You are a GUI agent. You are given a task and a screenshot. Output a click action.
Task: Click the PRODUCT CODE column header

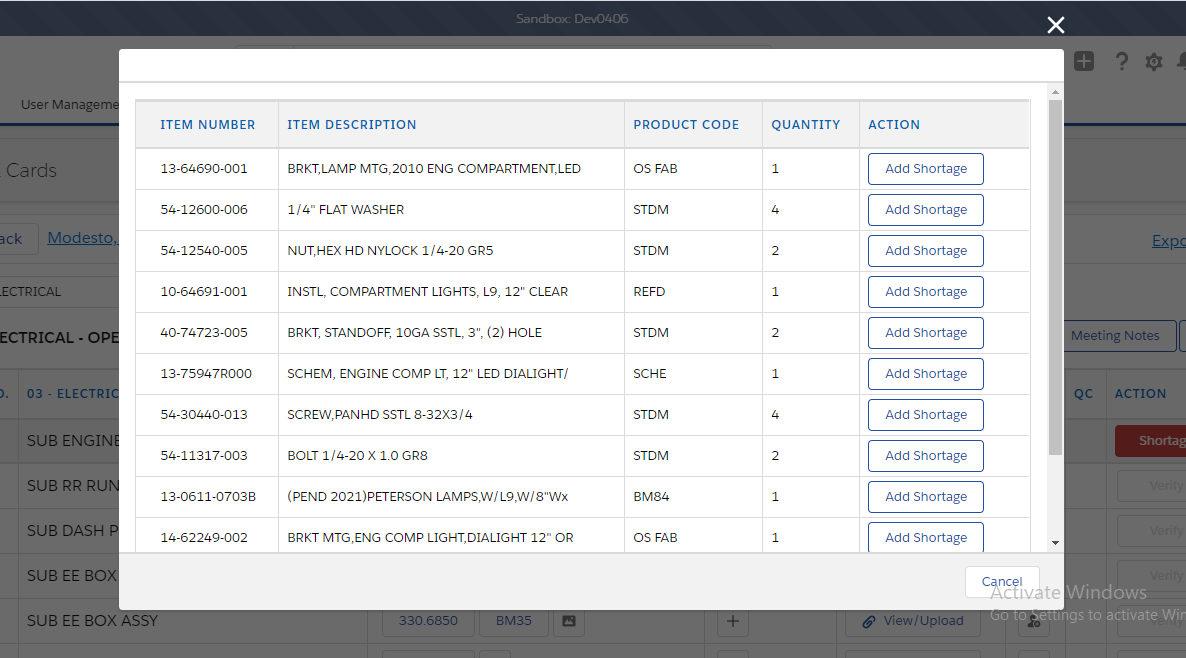coord(686,125)
